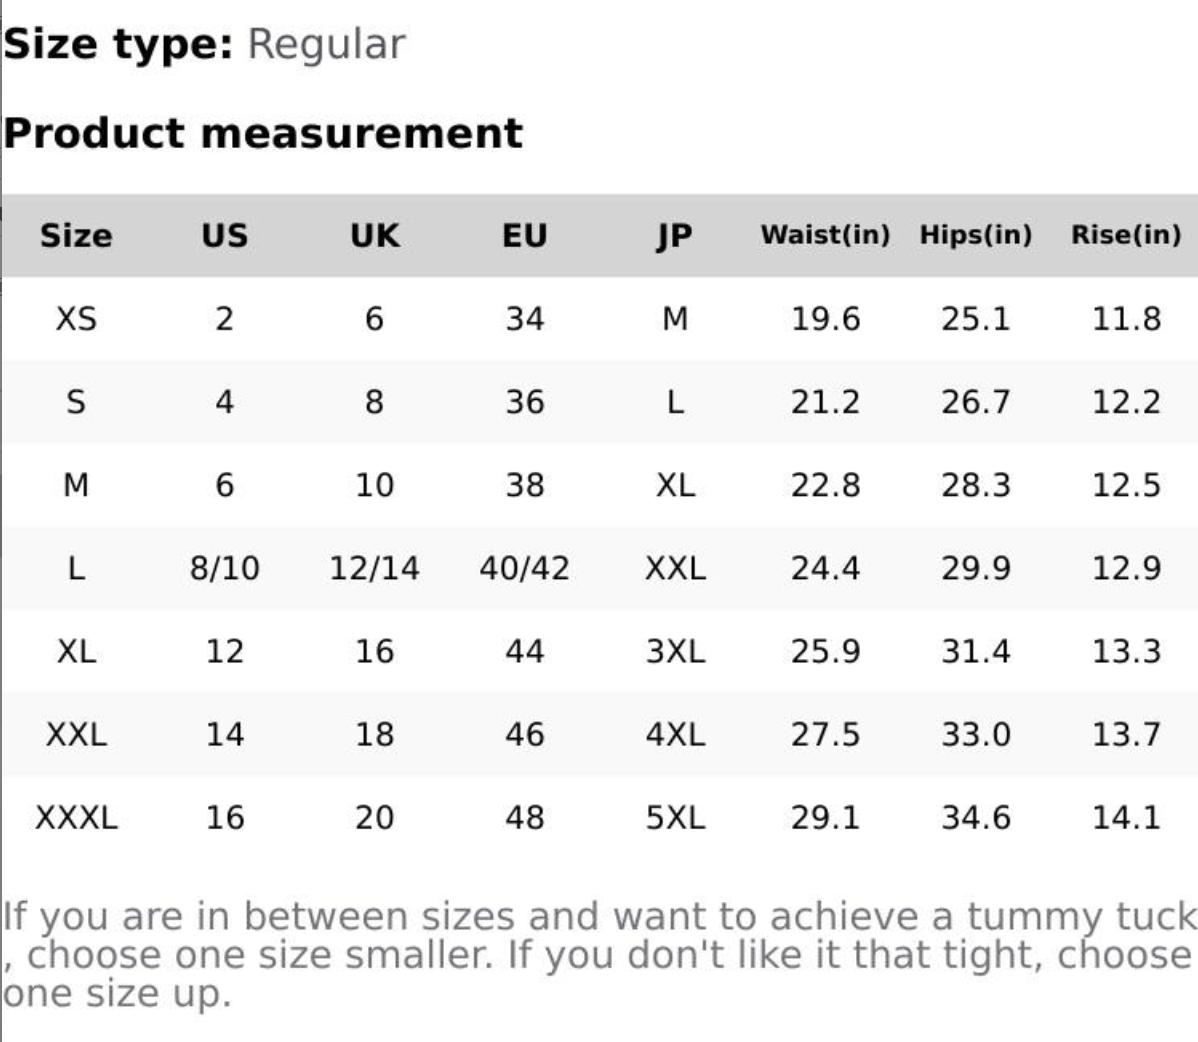Click the 5XL JP size cell

[675, 818]
